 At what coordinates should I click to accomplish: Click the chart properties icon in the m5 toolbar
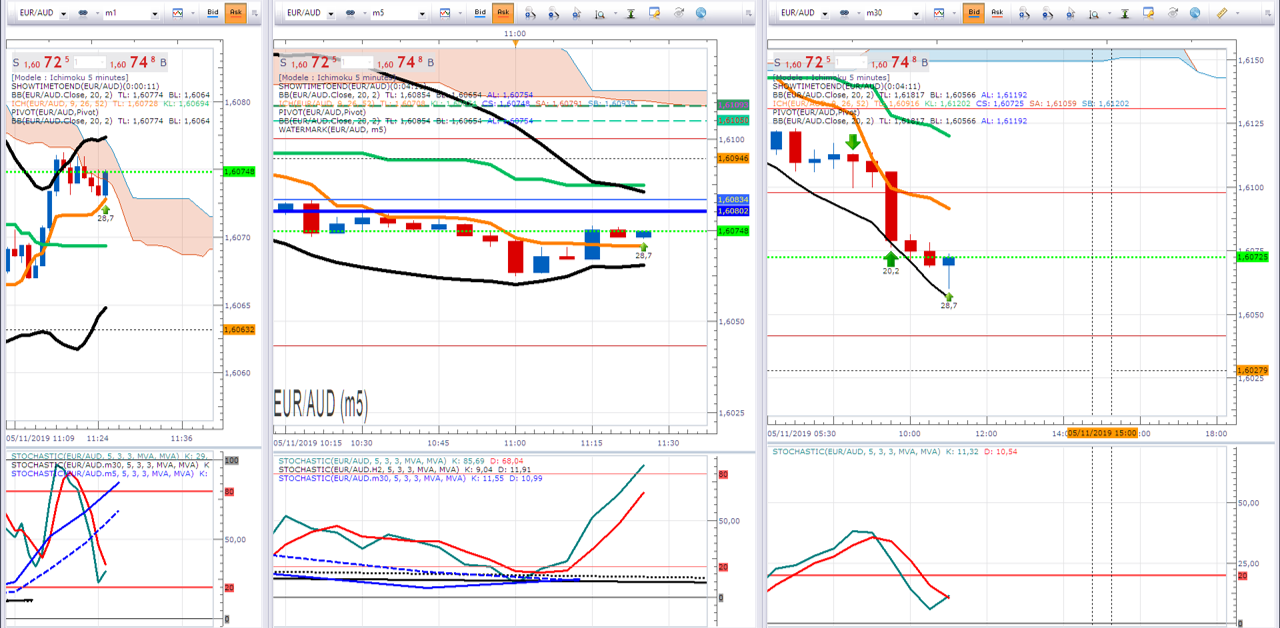tap(654, 13)
